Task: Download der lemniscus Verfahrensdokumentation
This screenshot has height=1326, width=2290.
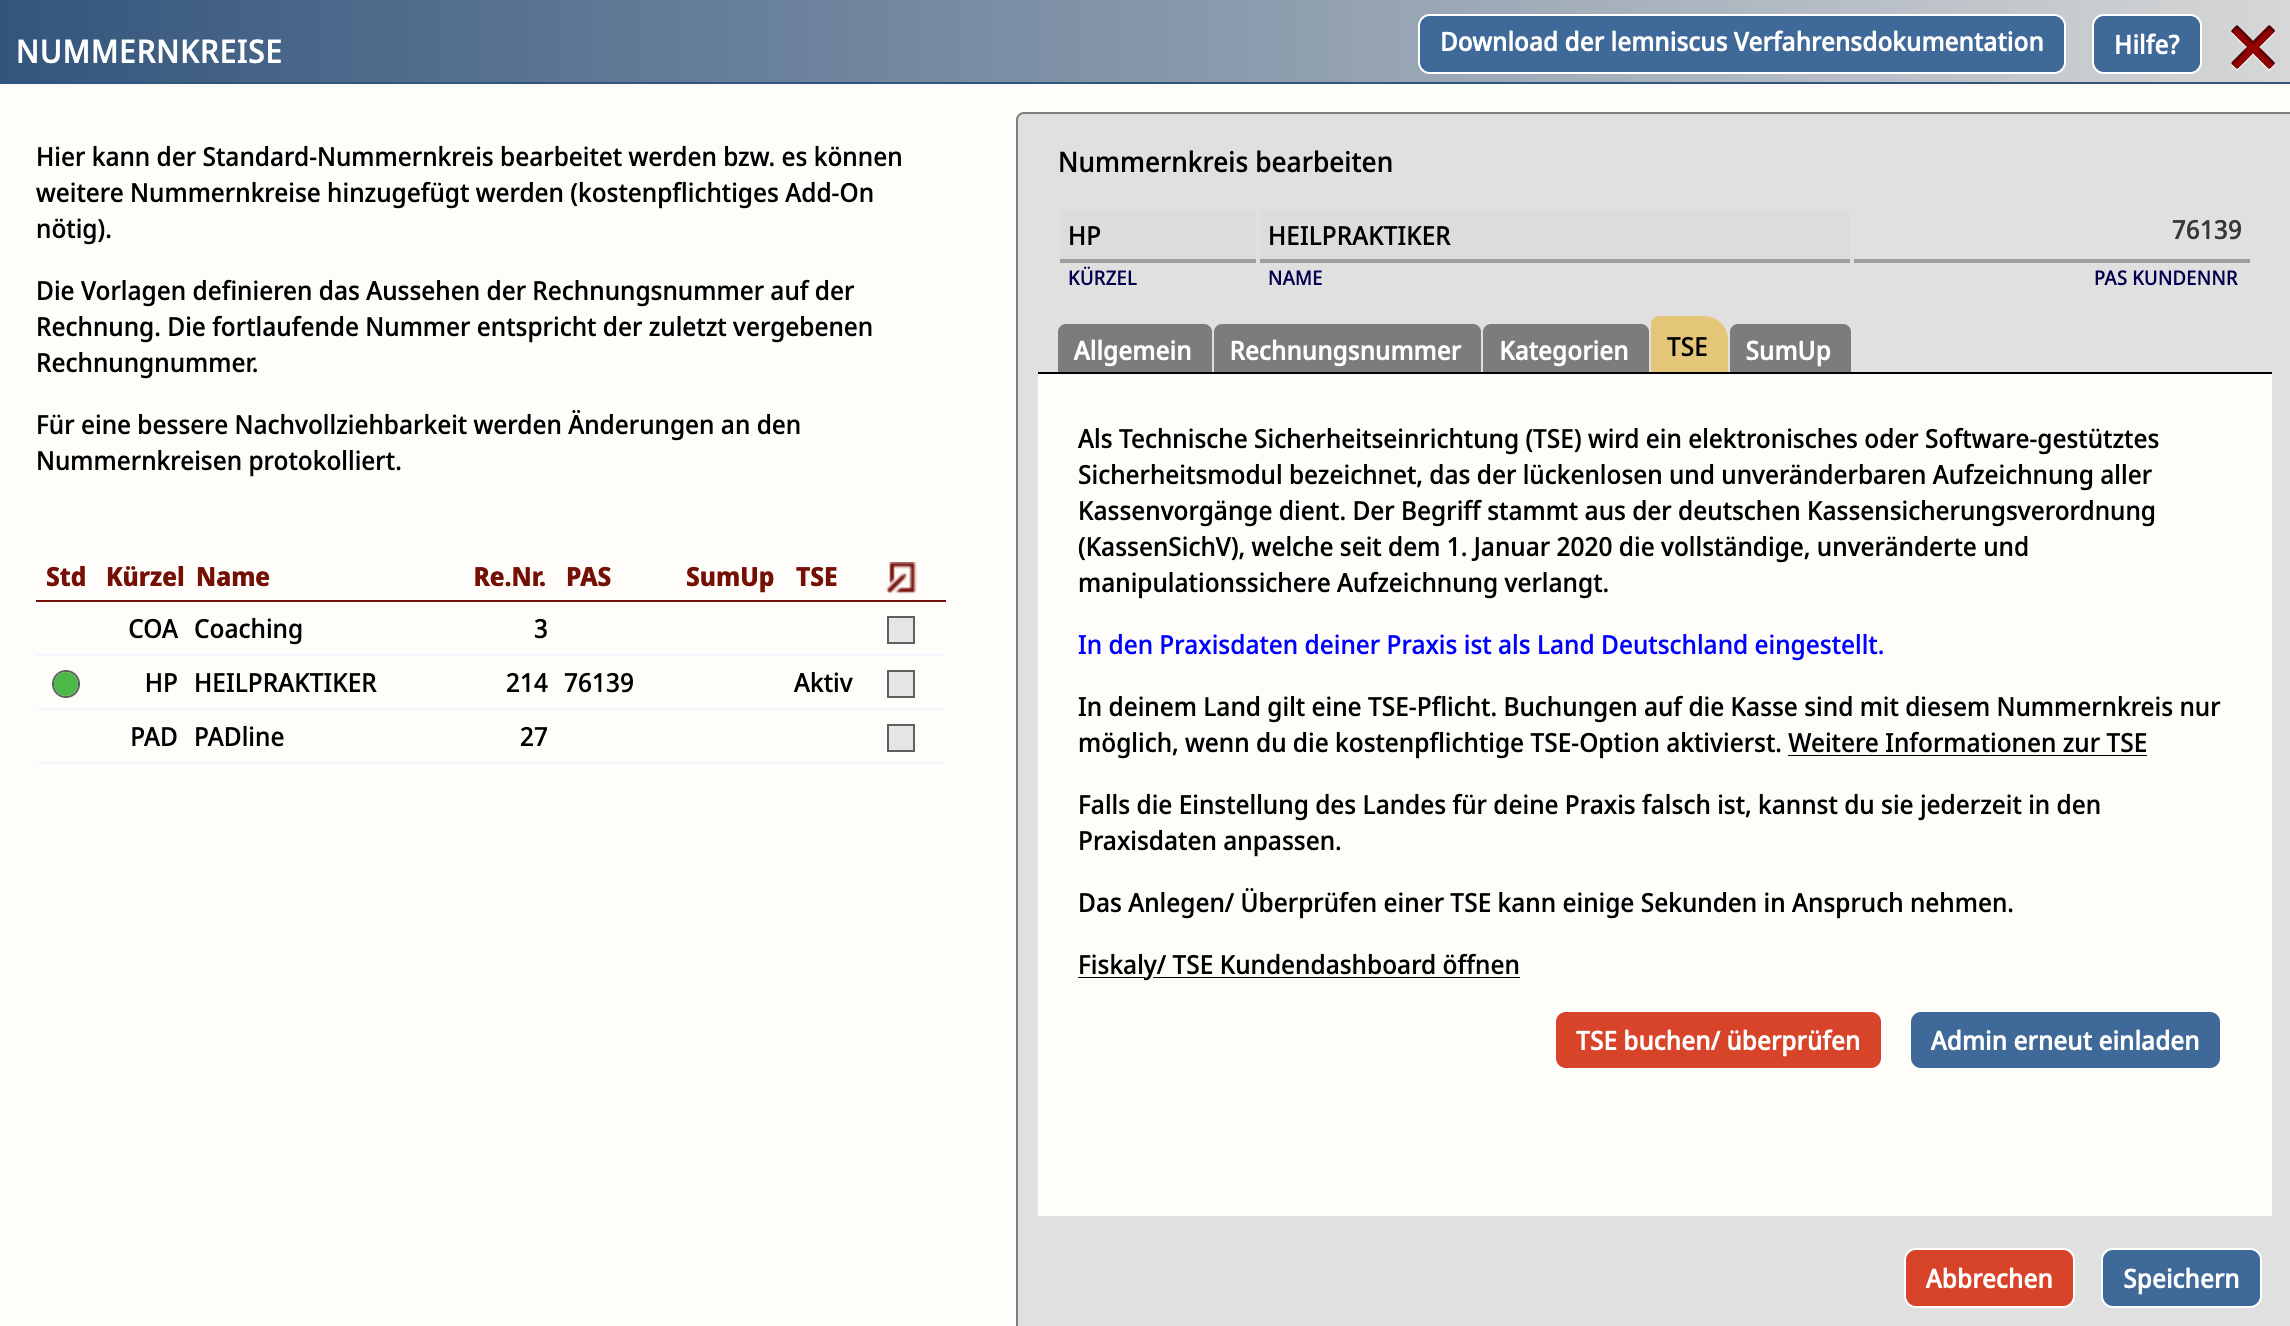Action: coord(1741,43)
